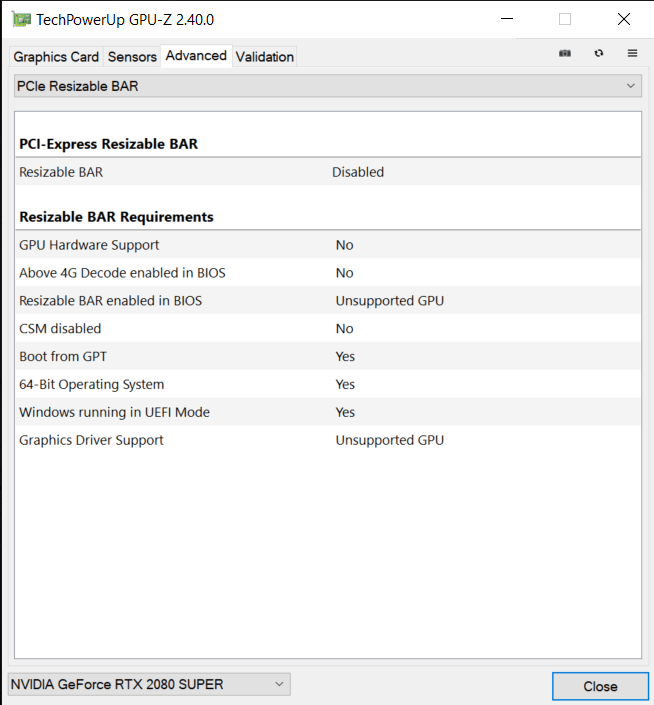Expand the PCIe Resizable BAR dropdown
The height and width of the screenshot is (705, 654).
coord(328,86)
